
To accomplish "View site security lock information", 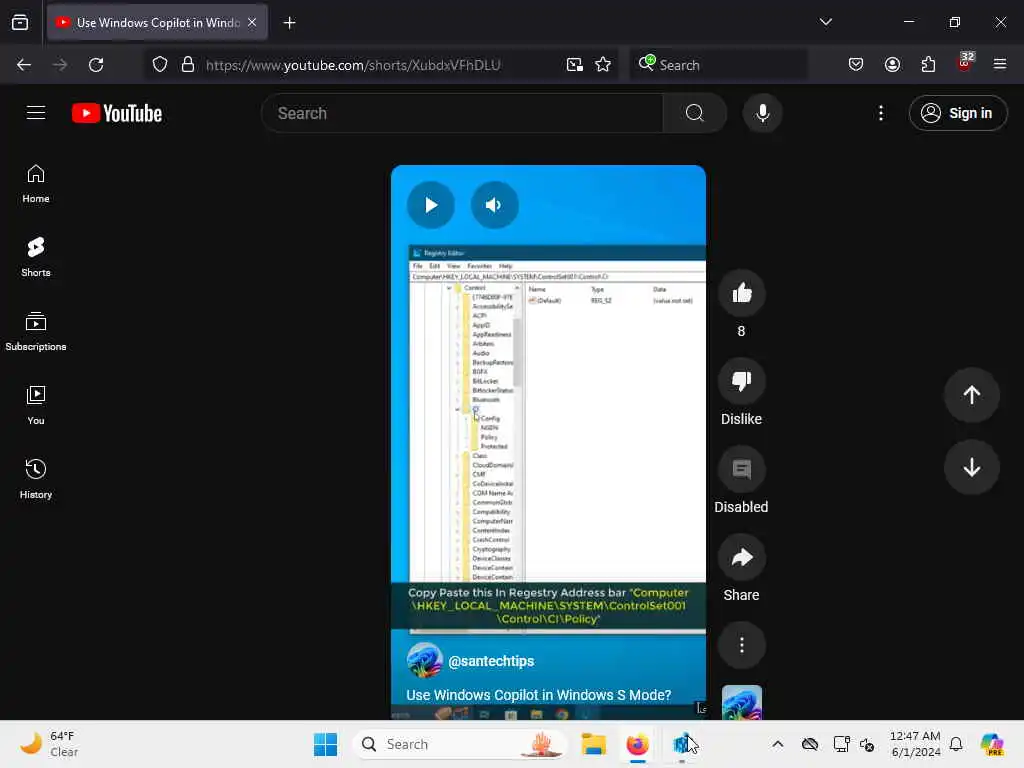I will [x=188, y=65].
